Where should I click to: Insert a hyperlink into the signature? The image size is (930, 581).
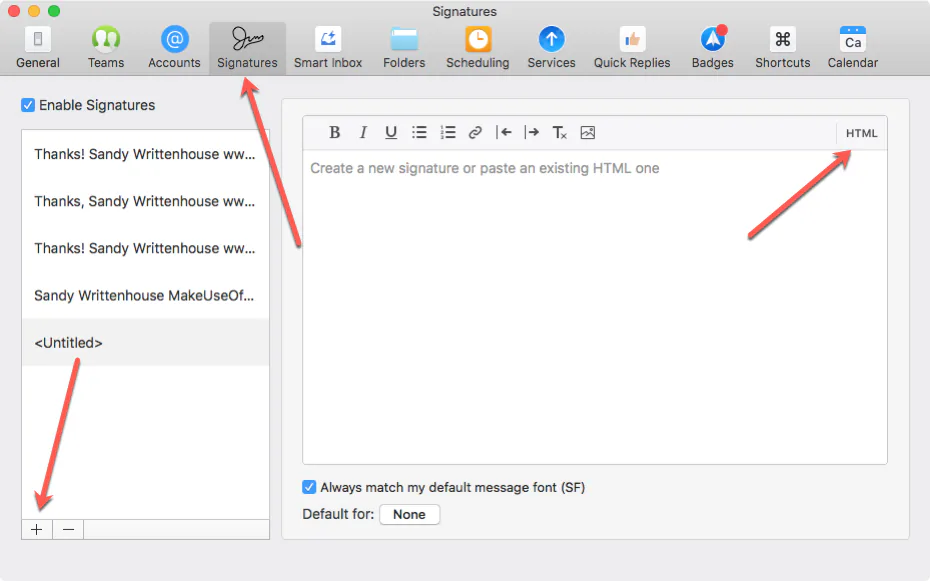tap(475, 133)
